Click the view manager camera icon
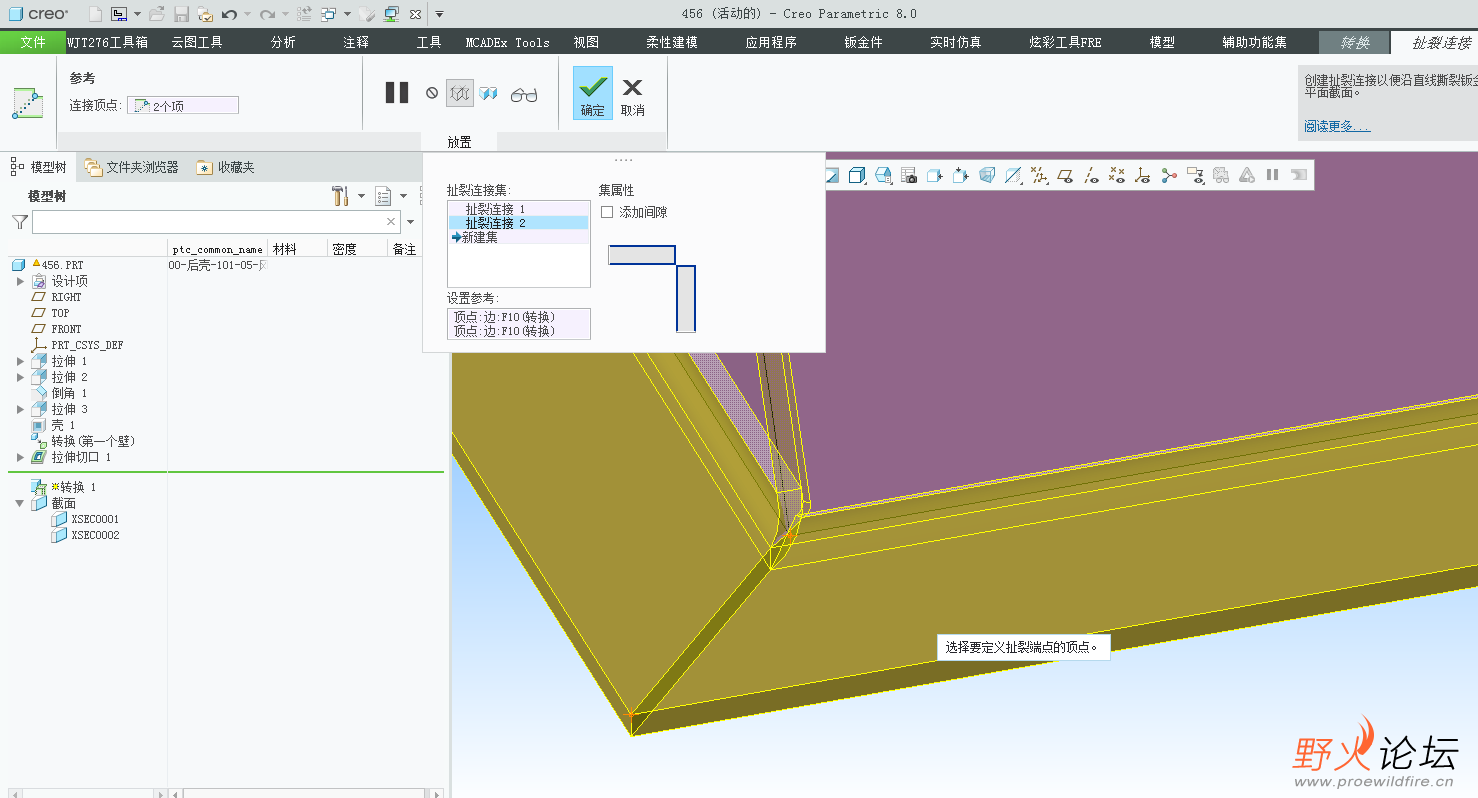The height and width of the screenshot is (798, 1478). 909,176
